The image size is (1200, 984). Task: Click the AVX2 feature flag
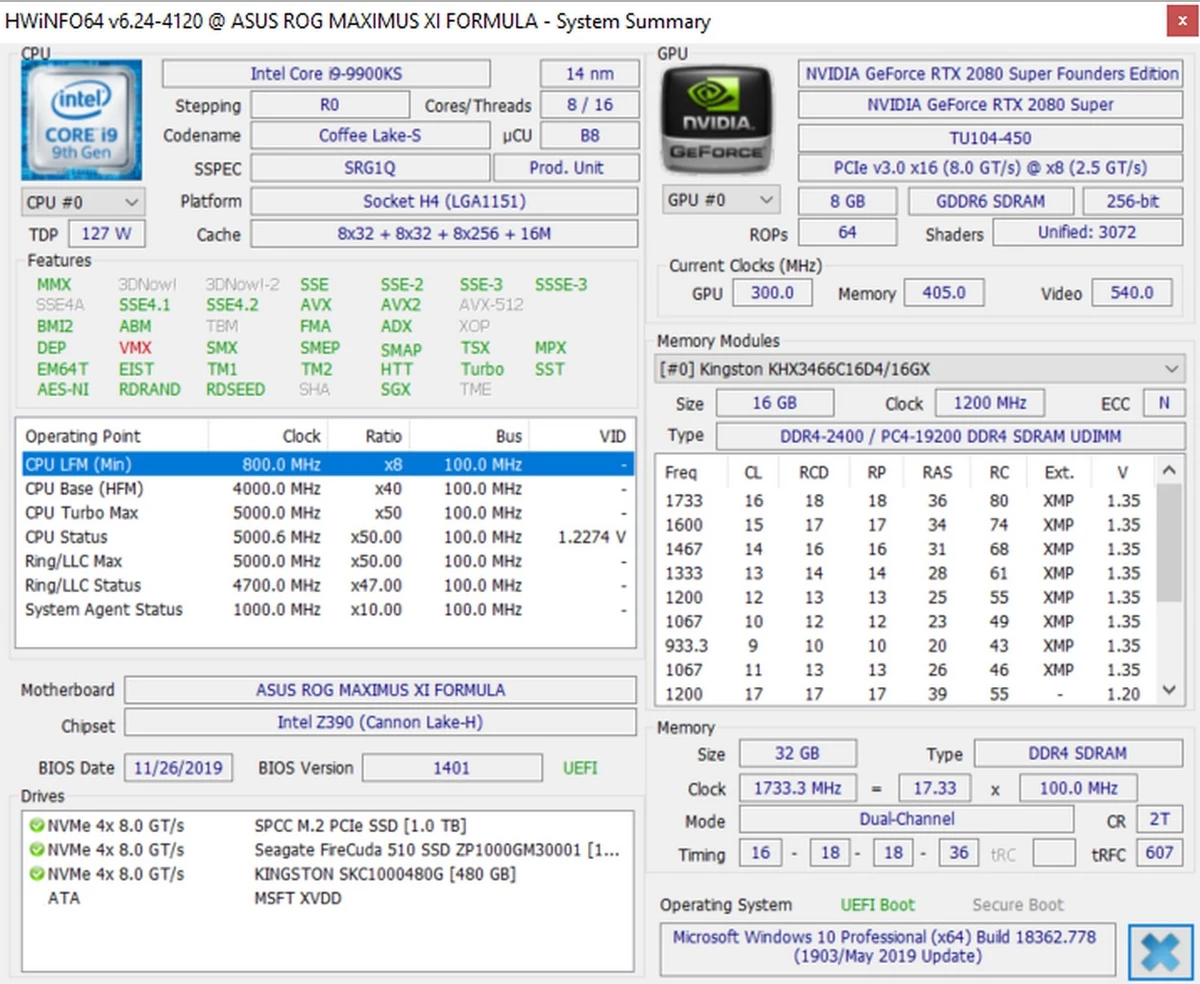click(x=401, y=305)
